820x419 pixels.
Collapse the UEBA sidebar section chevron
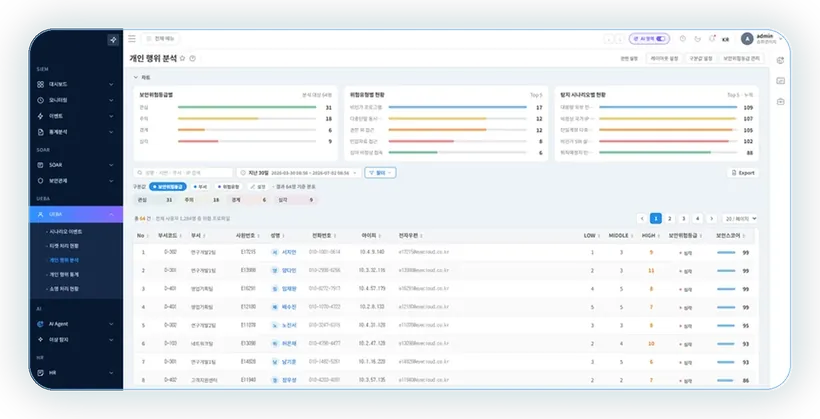tap(111, 214)
